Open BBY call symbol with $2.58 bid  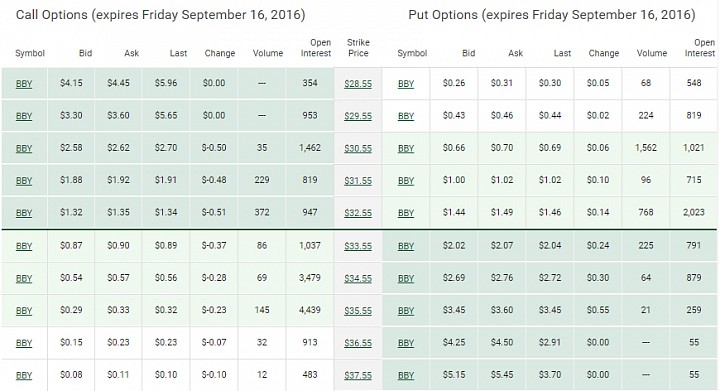pyautogui.click(x=24, y=149)
